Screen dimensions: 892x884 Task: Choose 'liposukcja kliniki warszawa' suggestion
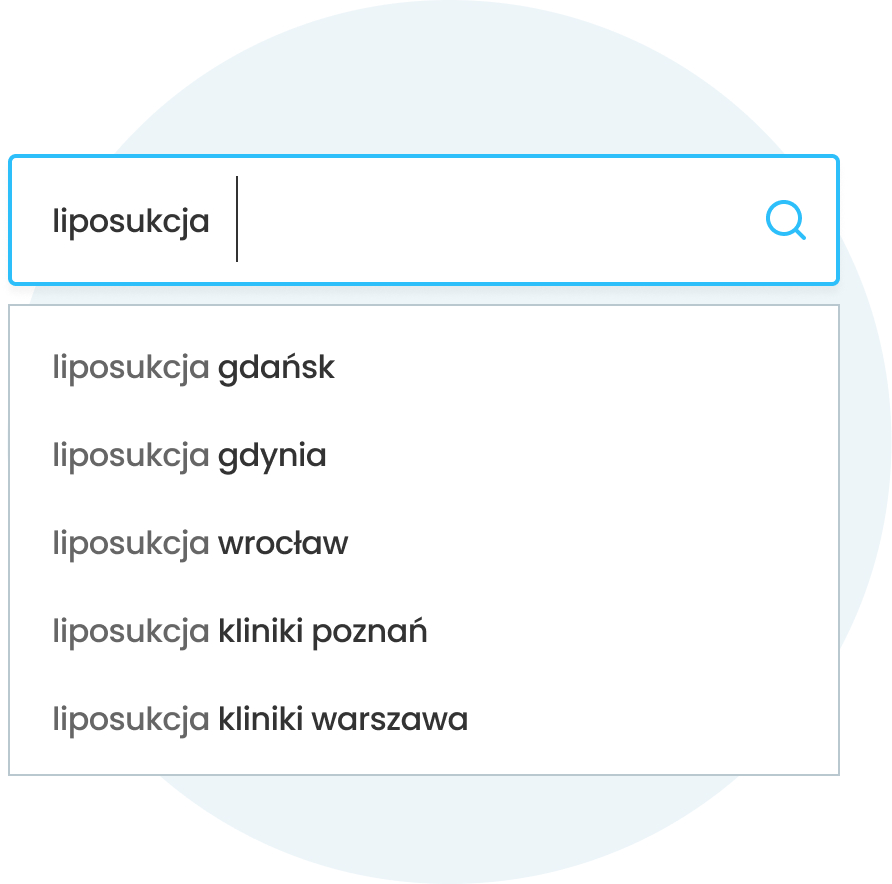tap(424, 720)
